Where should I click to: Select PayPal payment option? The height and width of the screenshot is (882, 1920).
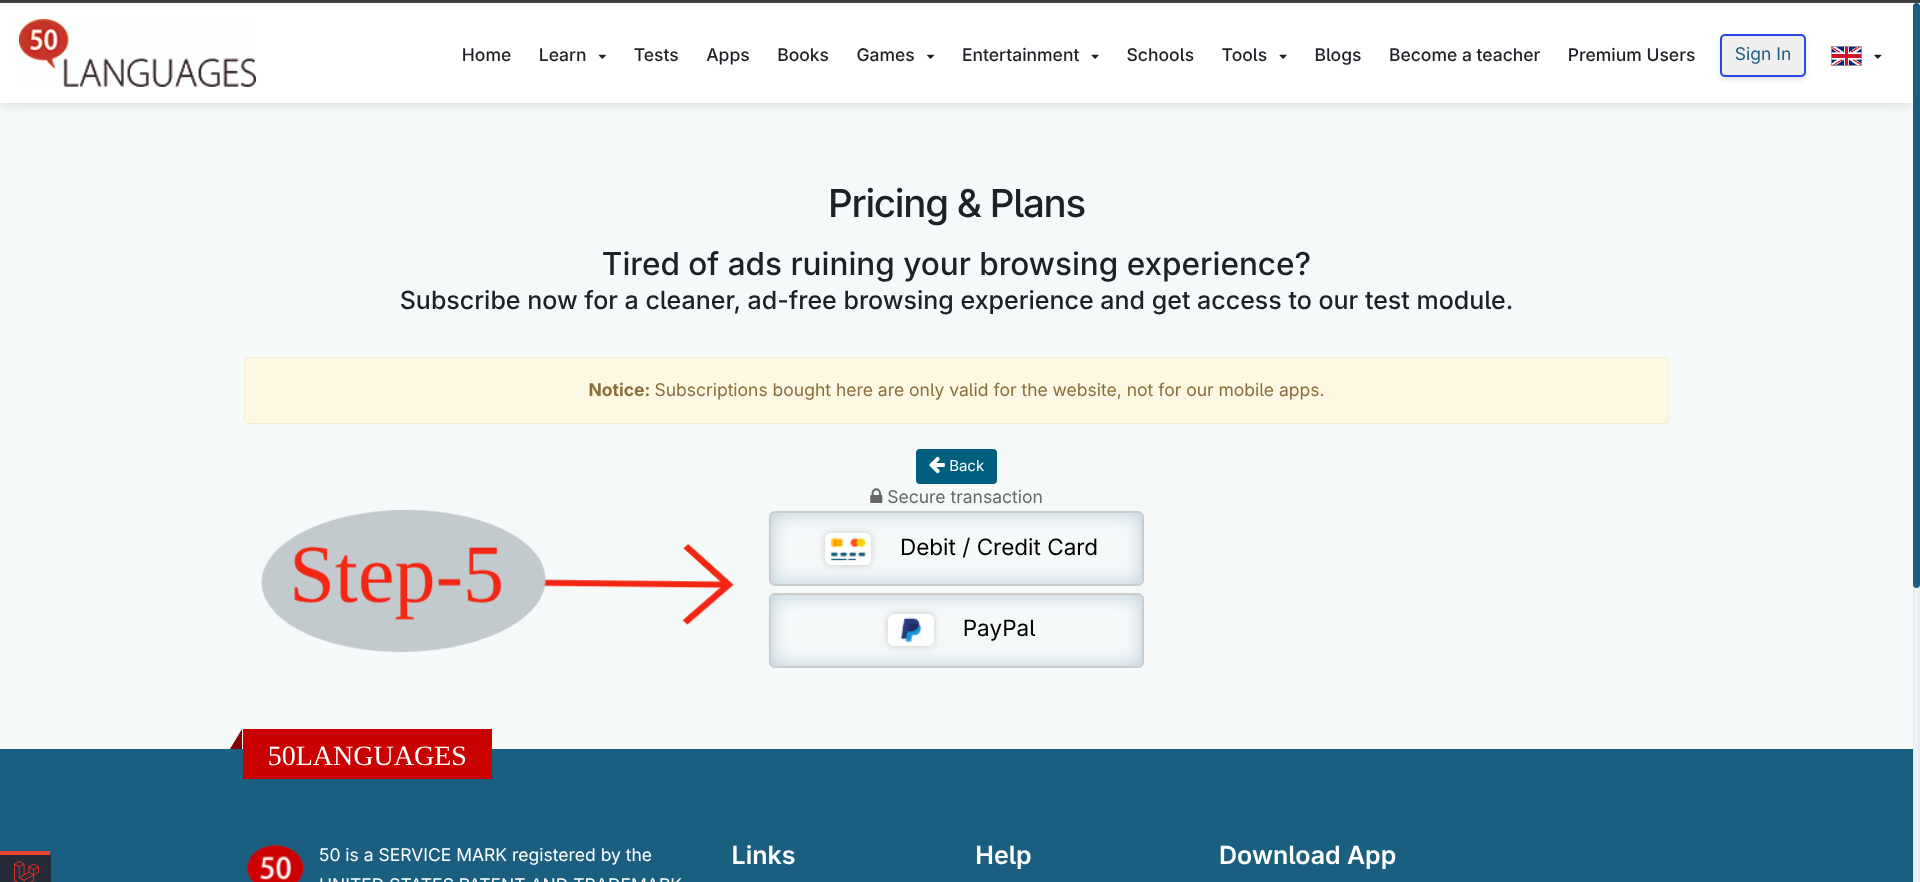pyautogui.click(x=956, y=630)
